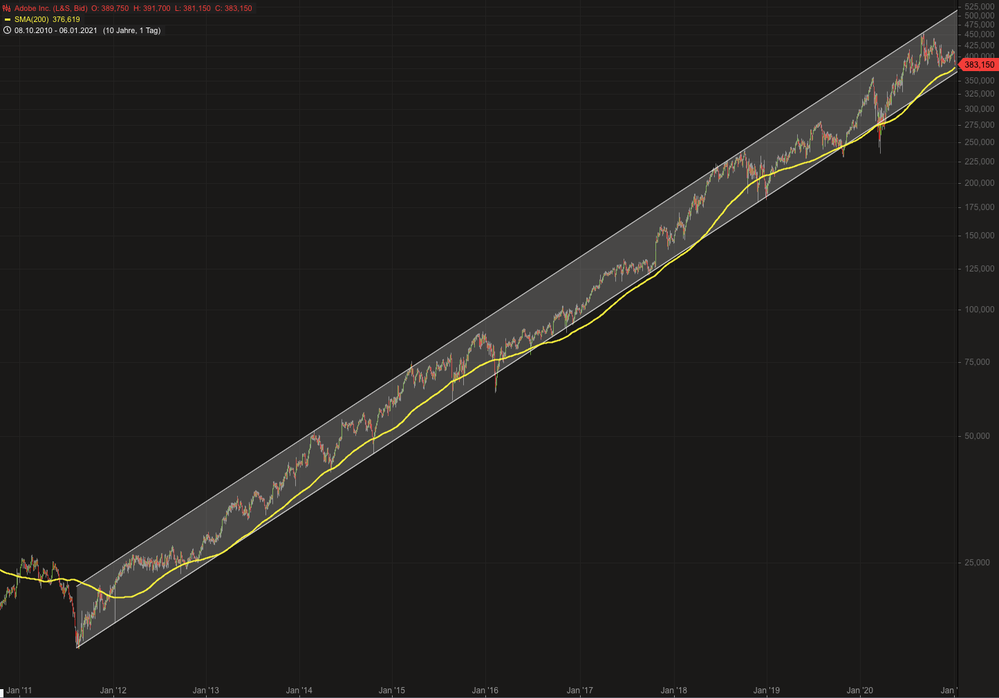Image resolution: width=999 pixels, height=698 pixels.
Task: Click the candlestick chart-type icon beside Adobe Inc.
Action: coord(7,8)
